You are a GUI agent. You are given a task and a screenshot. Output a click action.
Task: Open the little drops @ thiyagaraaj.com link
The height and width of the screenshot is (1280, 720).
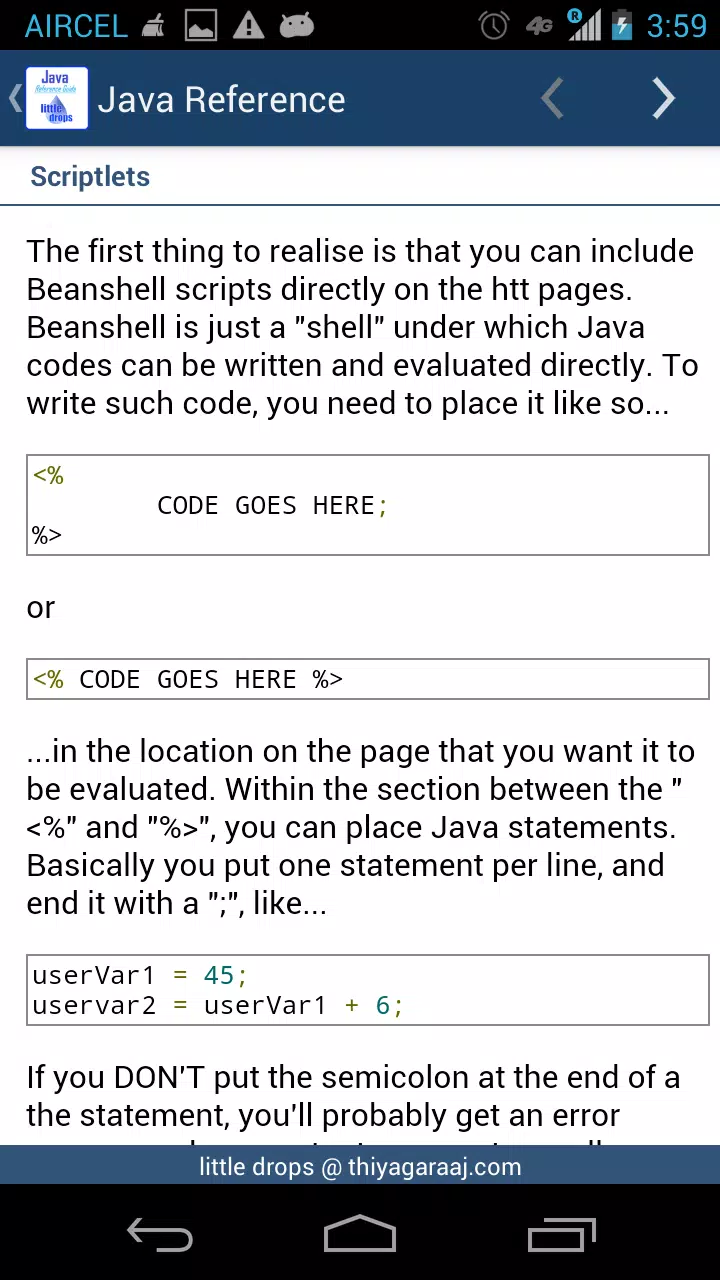point(360,1166)
